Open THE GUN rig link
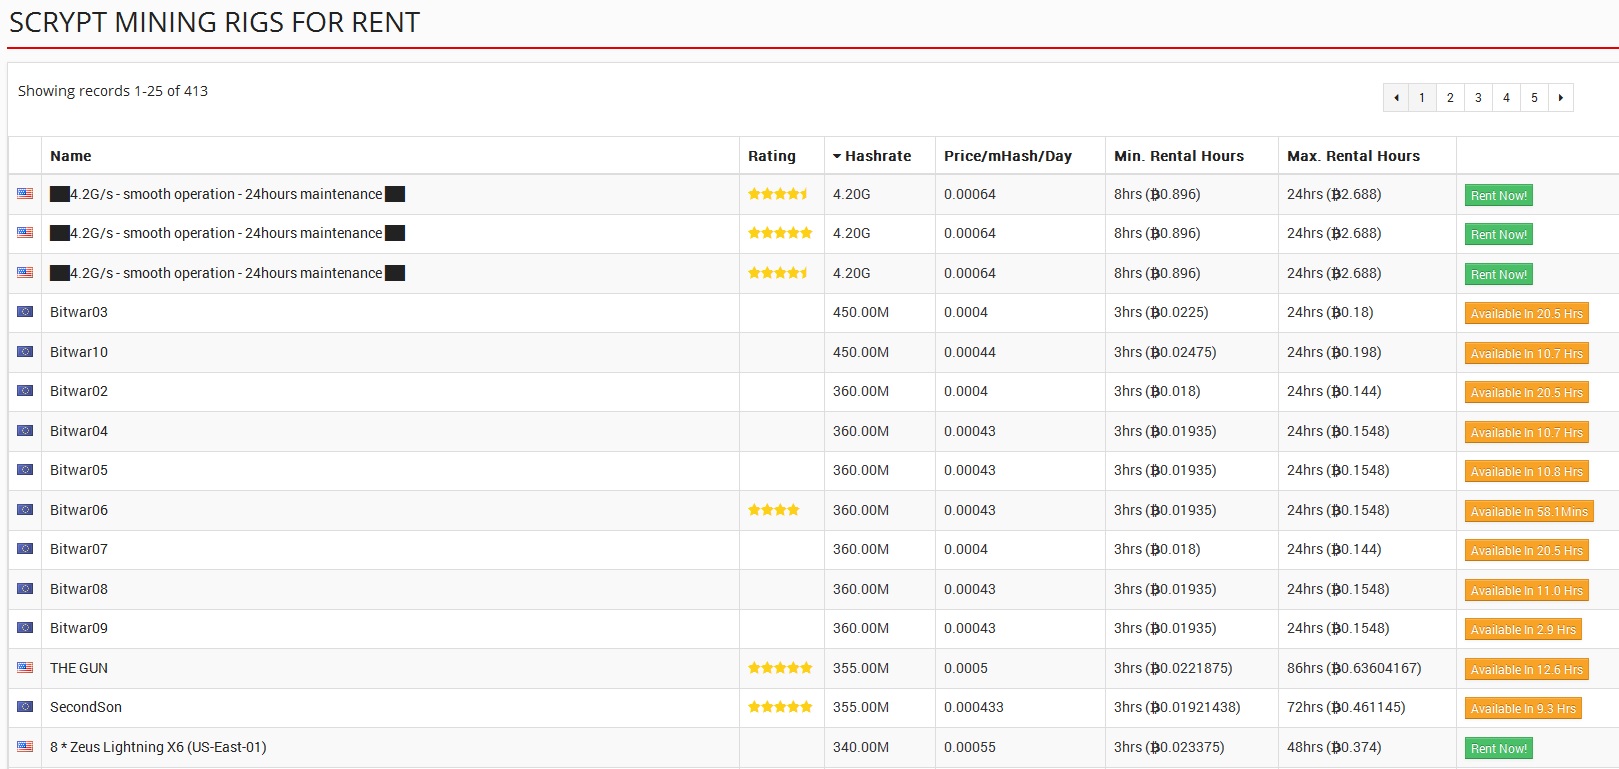 point(79,668)
